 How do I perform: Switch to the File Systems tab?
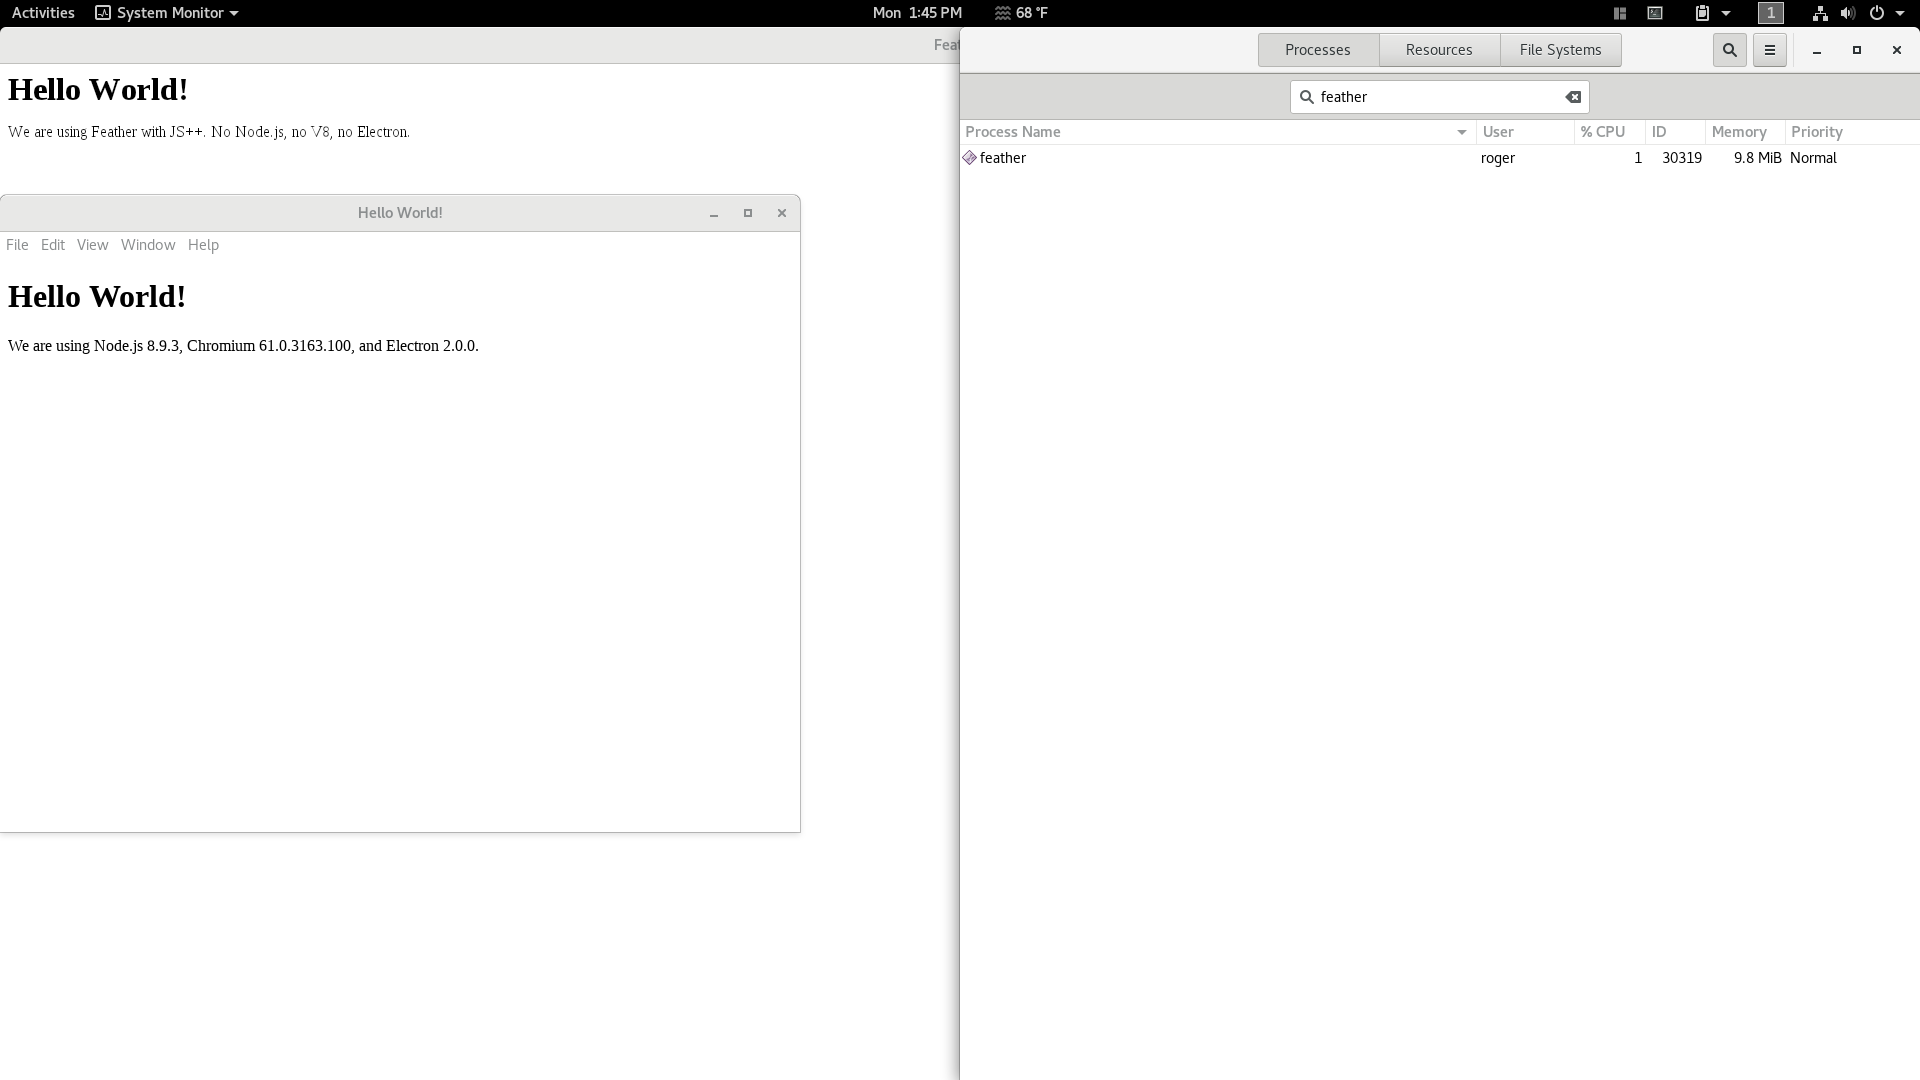tap(1560, 50)
